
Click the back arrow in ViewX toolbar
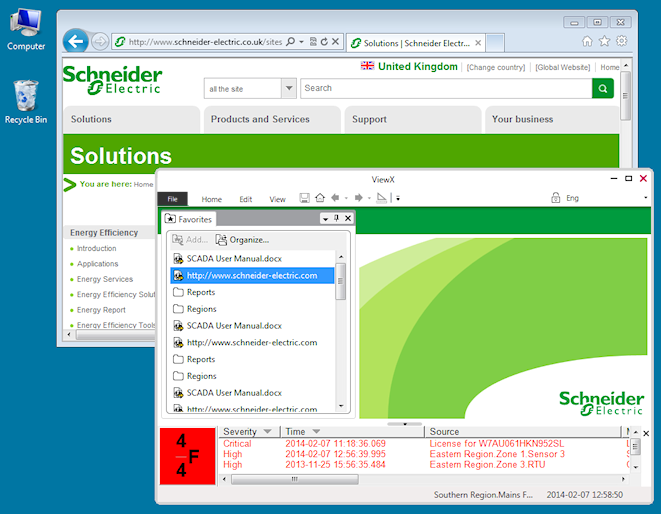[x=334, y=198]
